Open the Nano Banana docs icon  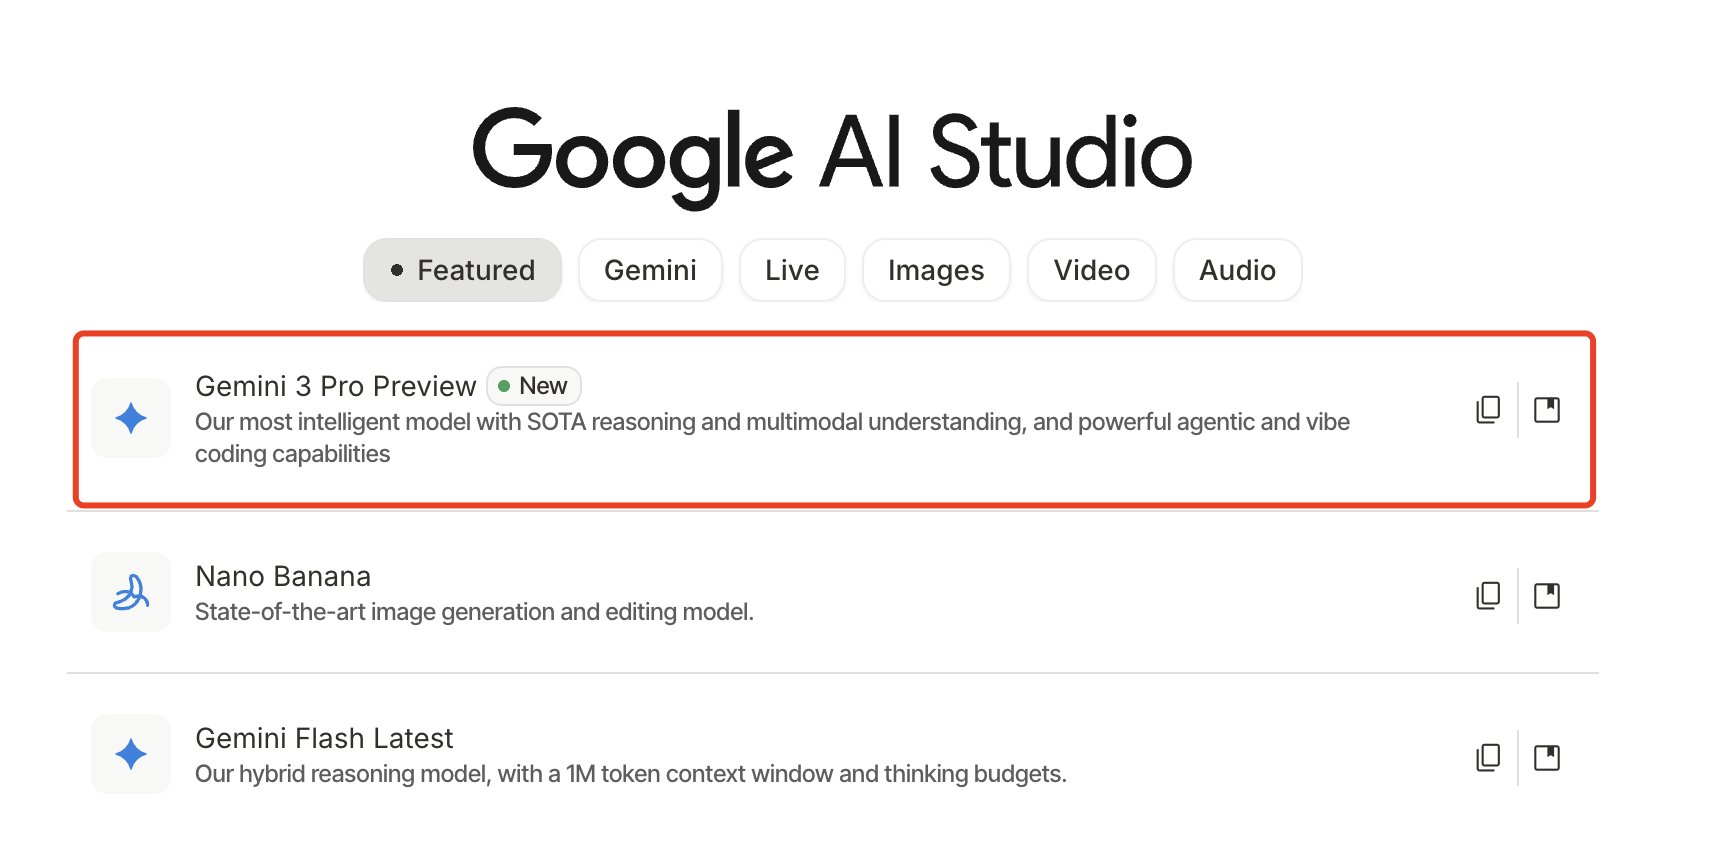click(1547, 596)
